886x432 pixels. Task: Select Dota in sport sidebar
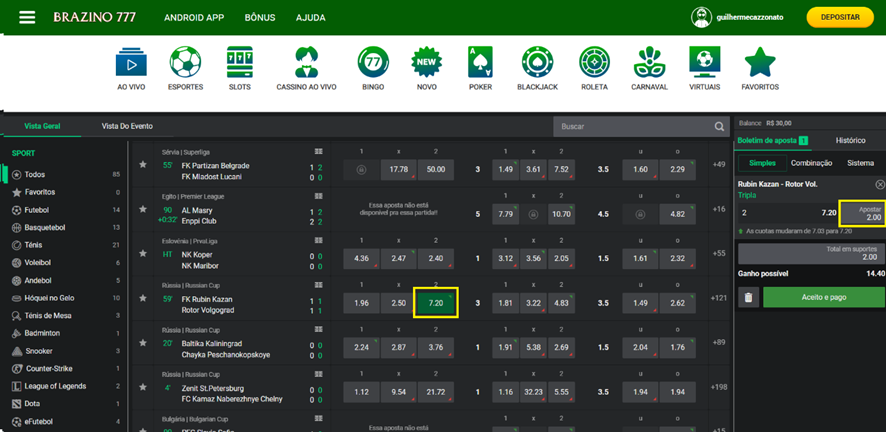pyautogui.click(x=65, y=404)
